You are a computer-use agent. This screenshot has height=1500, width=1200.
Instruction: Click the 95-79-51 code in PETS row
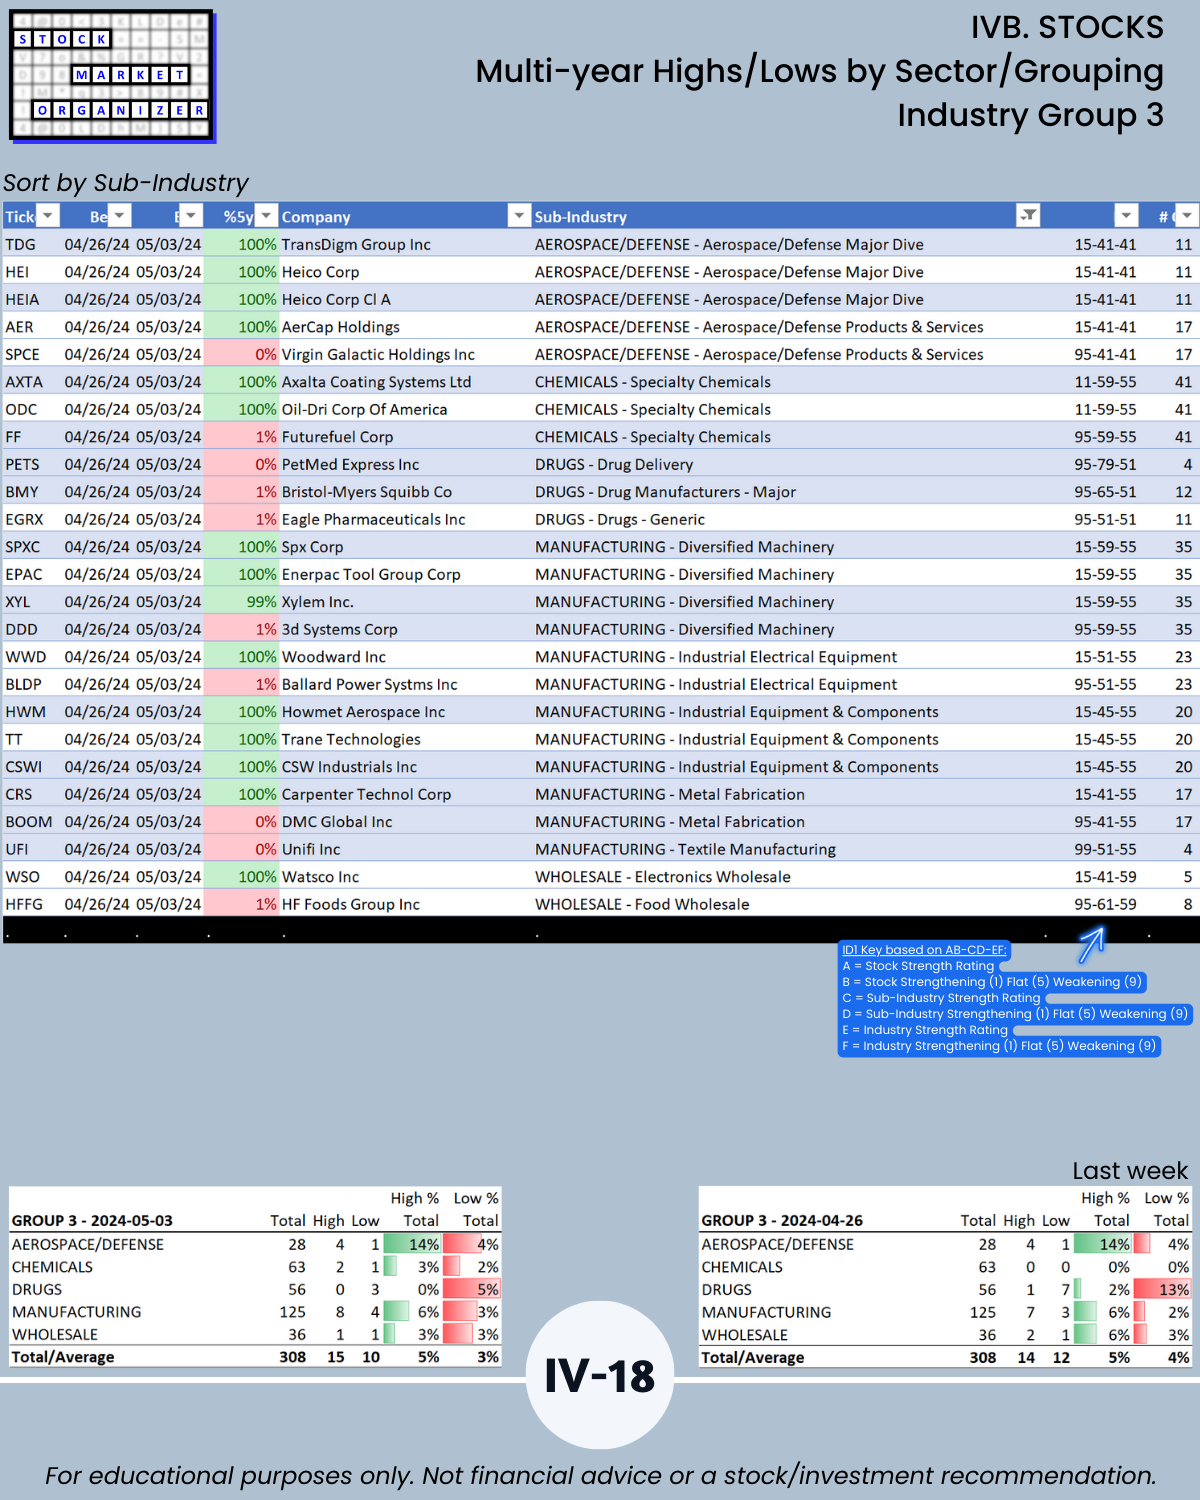pyautogui.click(x=1105, y=464)
